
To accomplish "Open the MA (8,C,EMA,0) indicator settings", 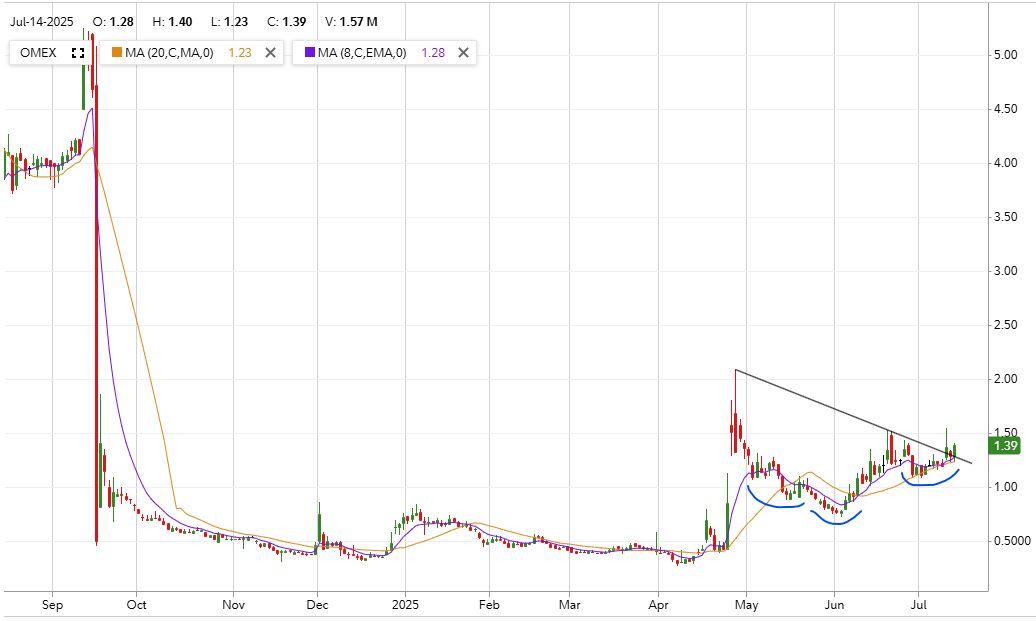I will click(362, 53).
